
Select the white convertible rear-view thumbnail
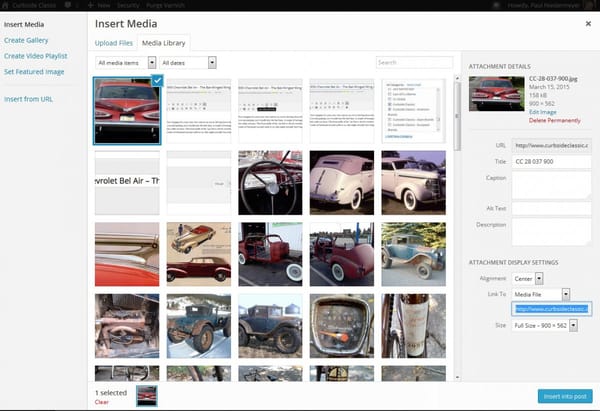342,183
